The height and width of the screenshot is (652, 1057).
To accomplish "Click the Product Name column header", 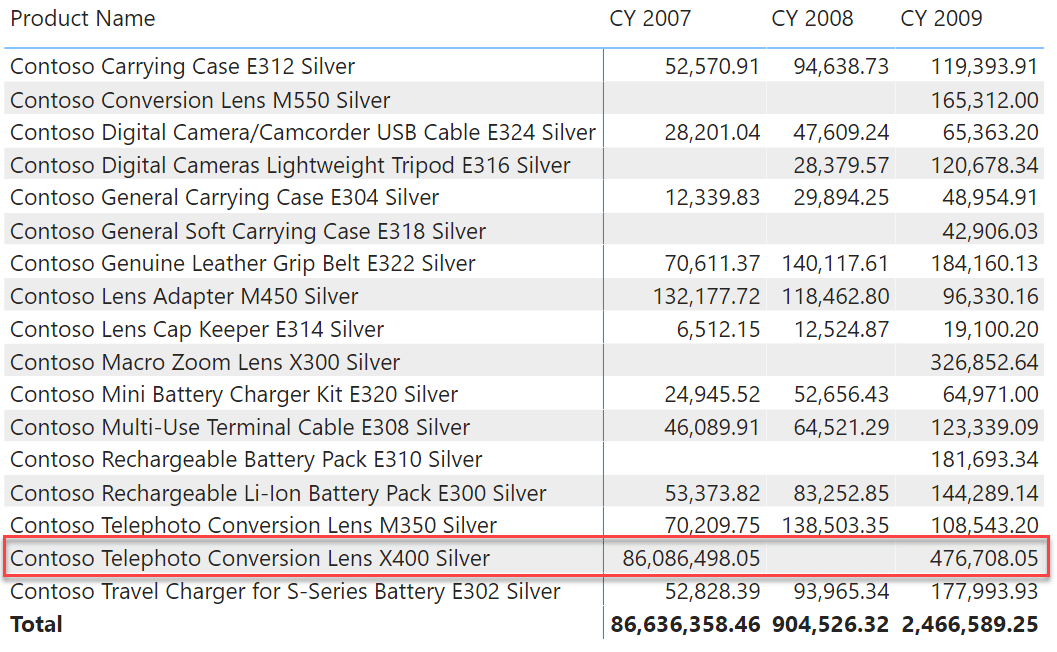I will (x=83, y=18).
